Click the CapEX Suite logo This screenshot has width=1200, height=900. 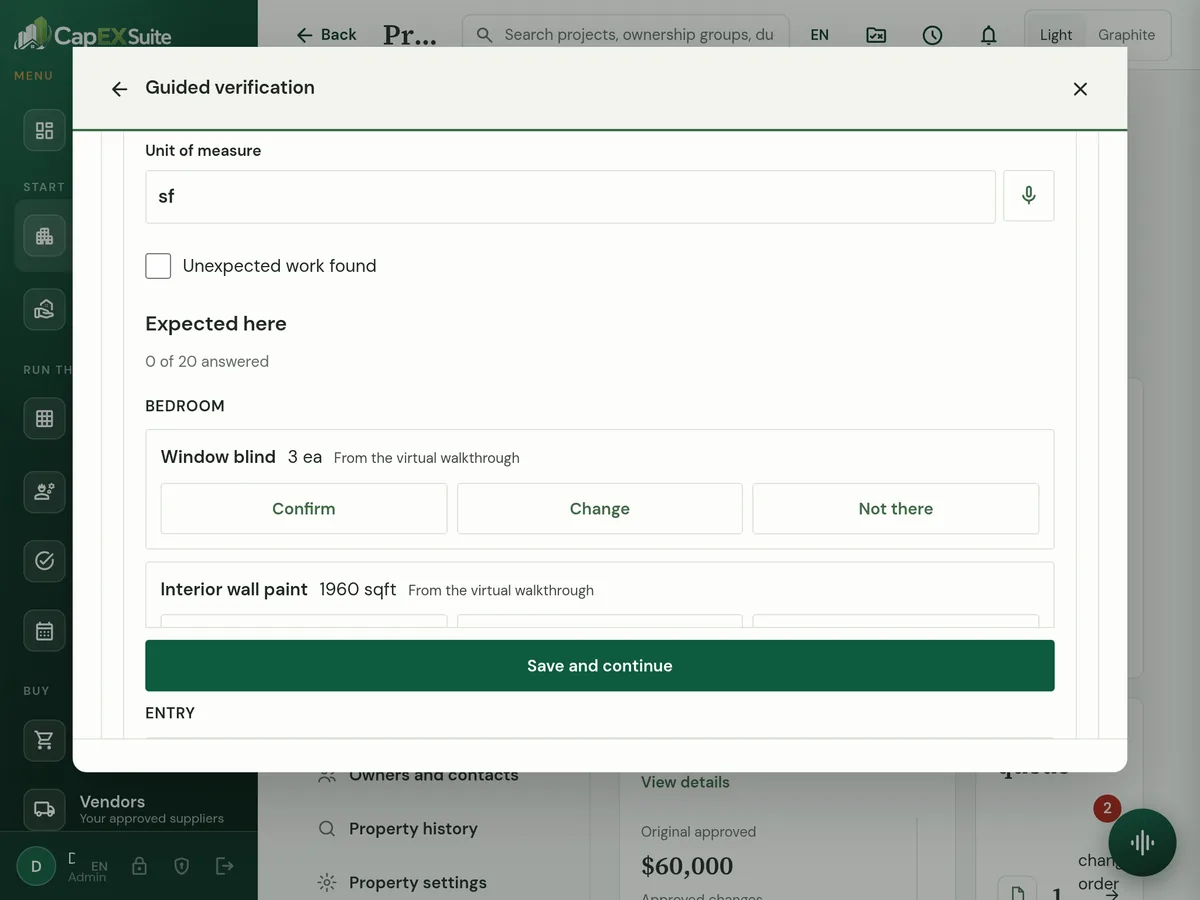93,35
